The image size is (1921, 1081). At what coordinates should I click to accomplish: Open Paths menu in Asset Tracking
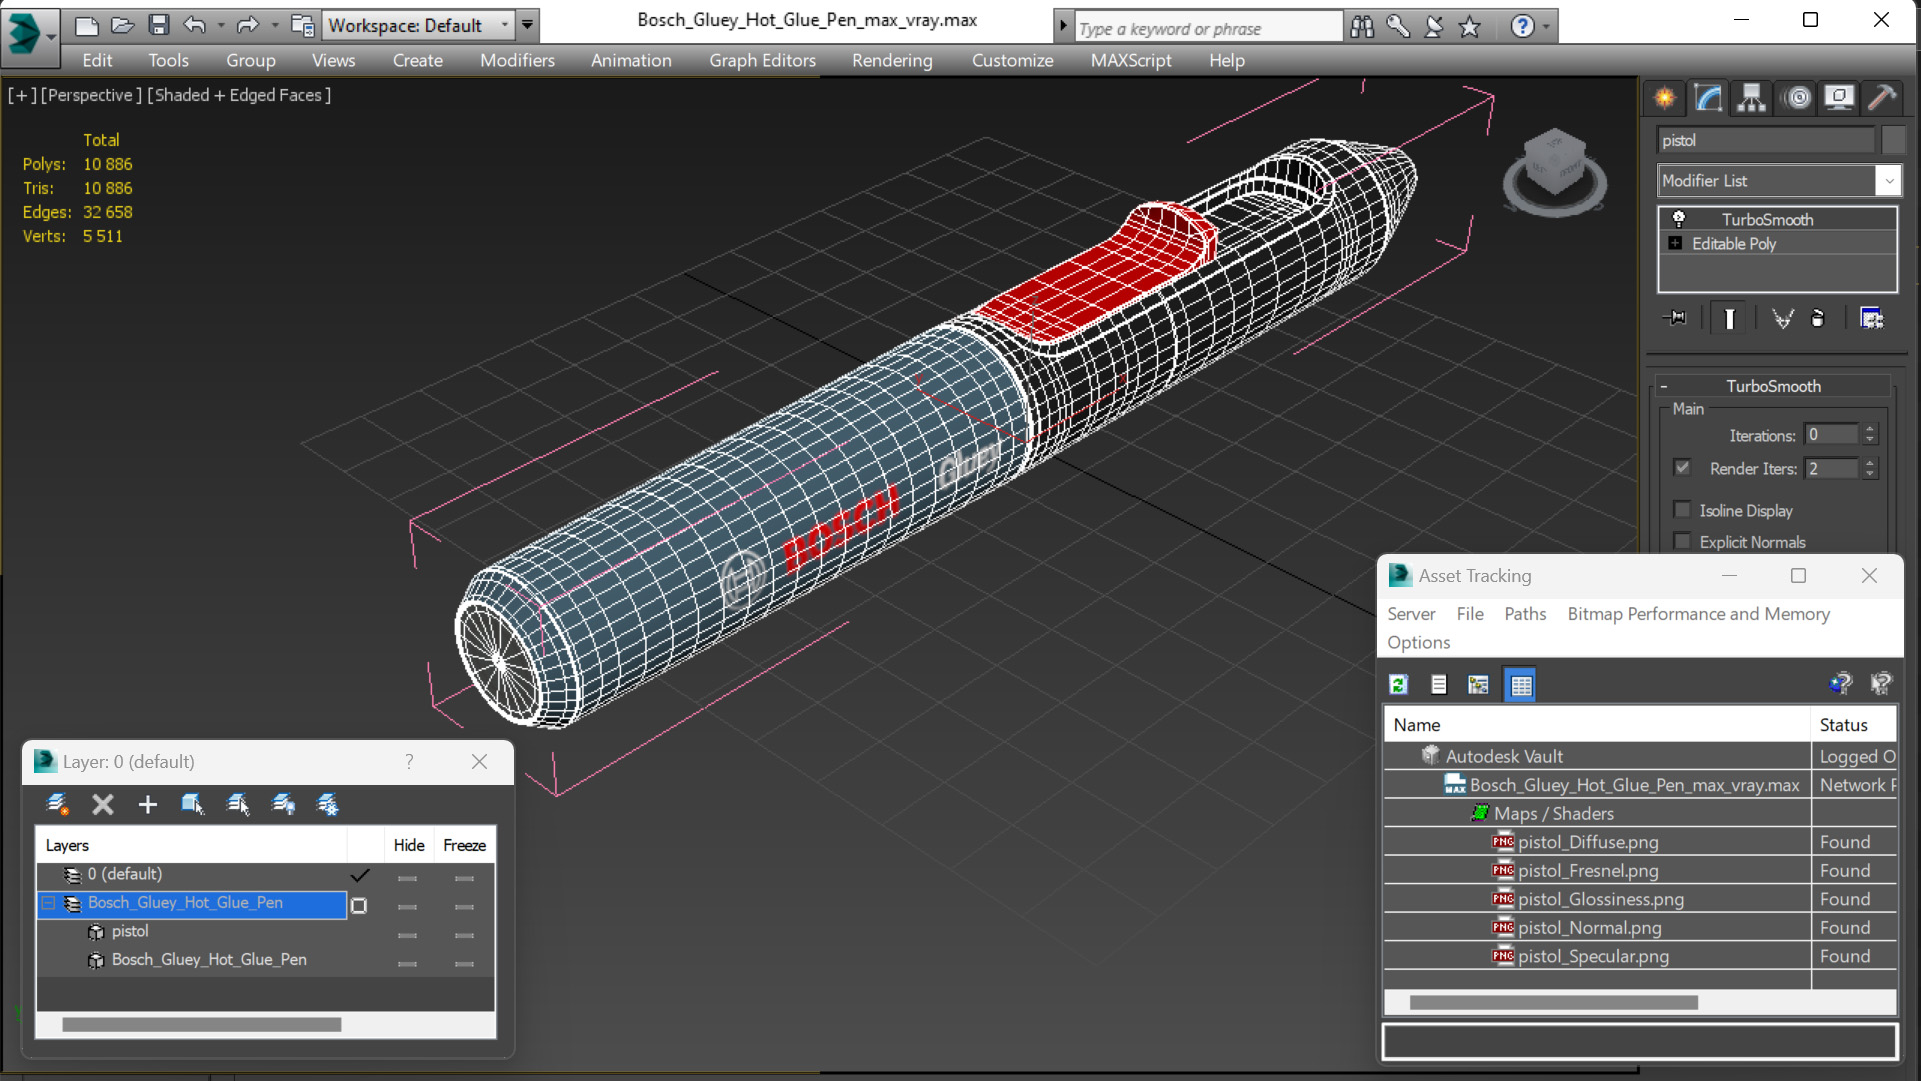(x=1524, y=613)
